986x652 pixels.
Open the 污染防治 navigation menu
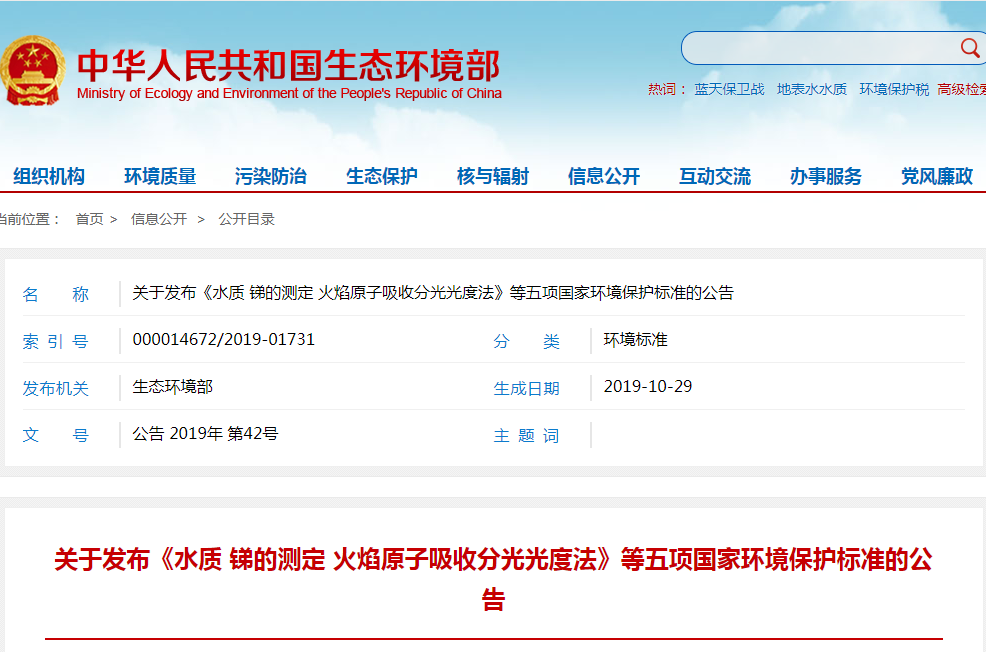click(x=271, y=176)
